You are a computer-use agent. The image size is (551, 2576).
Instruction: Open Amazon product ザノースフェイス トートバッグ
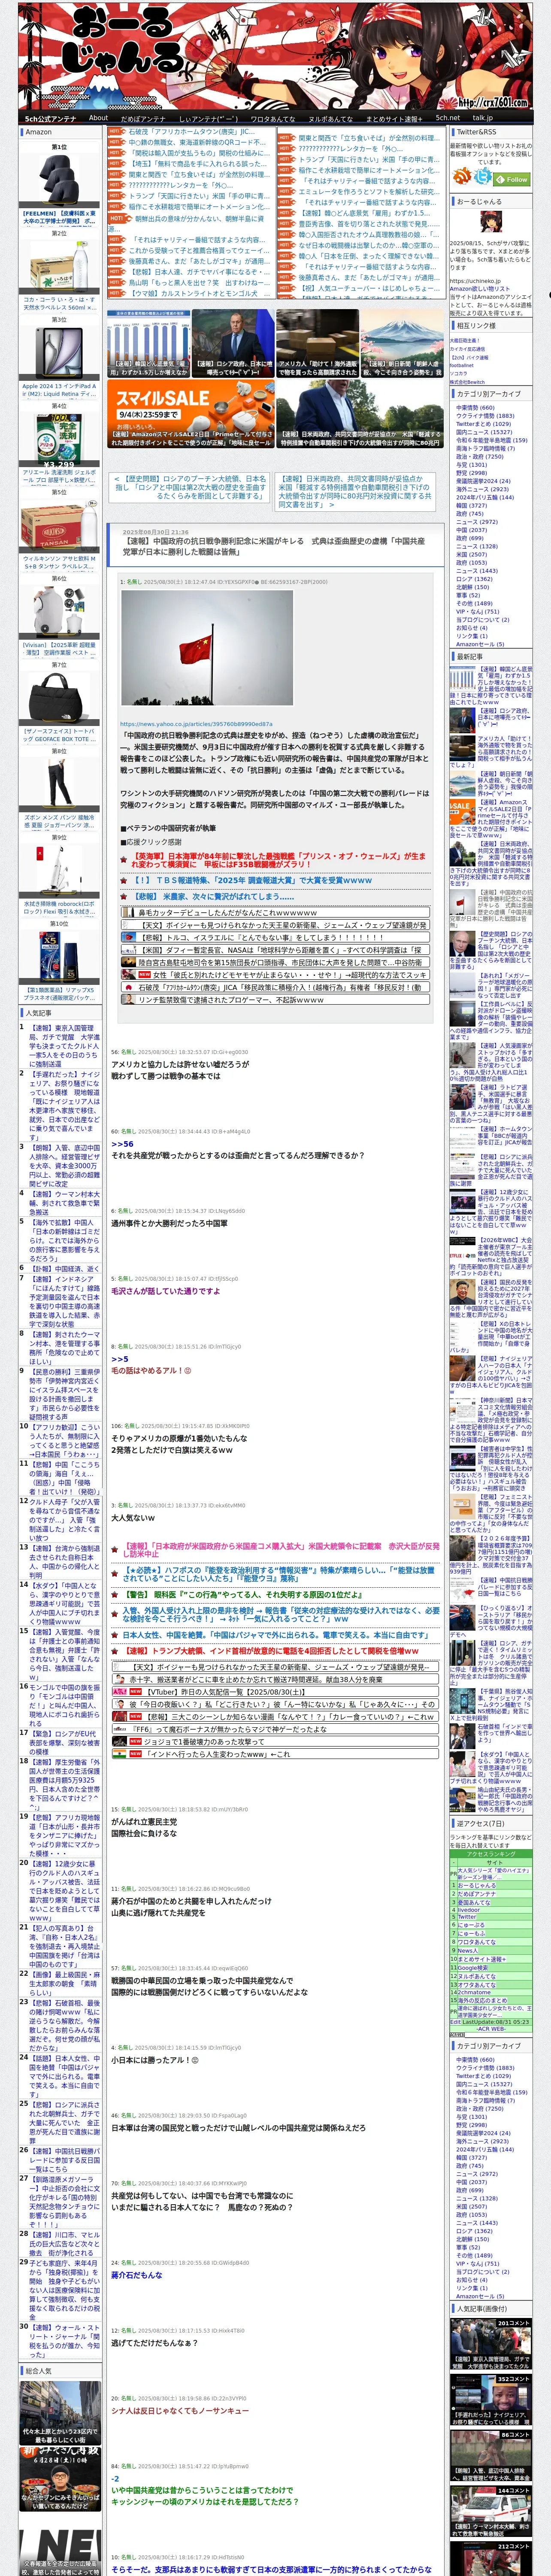click(x=59, y=735)
